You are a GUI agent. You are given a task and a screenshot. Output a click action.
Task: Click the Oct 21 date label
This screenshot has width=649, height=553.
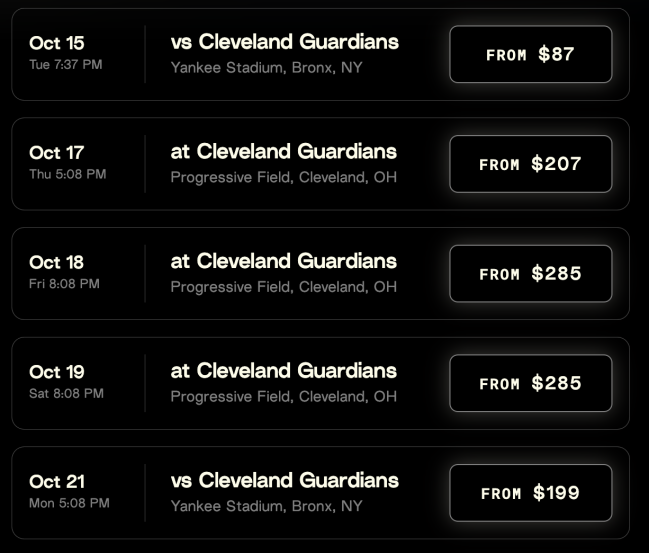pyautogui.click(x=57, y=481)
